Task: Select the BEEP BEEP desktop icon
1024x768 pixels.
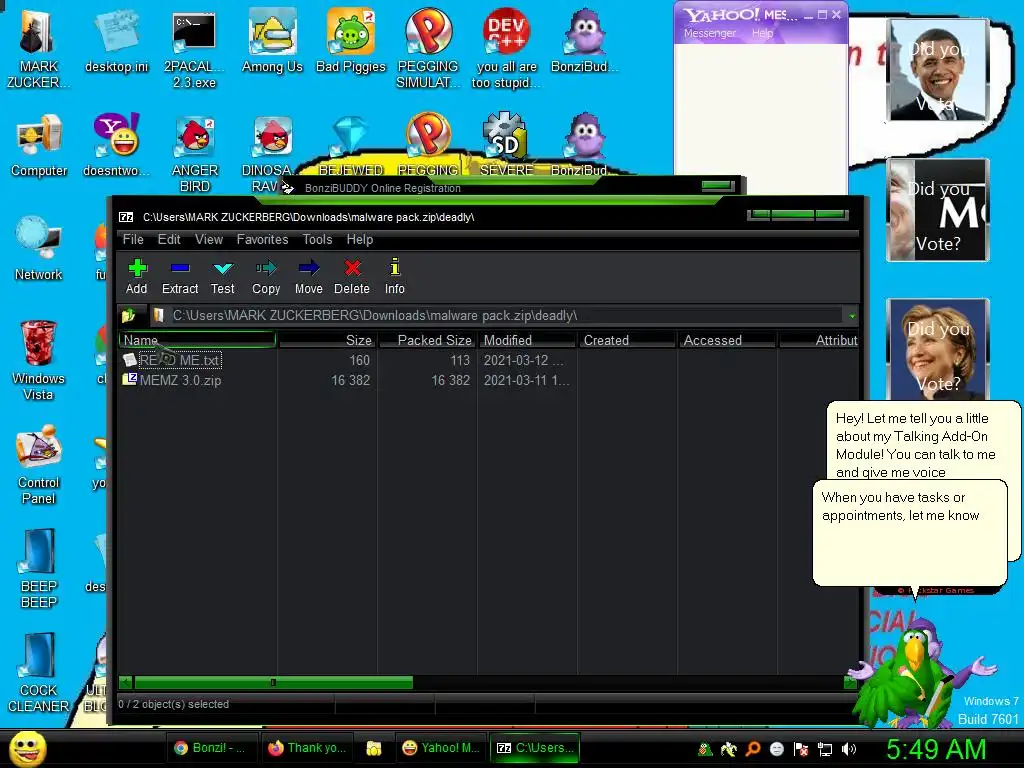Action: (x=39, y=568)
